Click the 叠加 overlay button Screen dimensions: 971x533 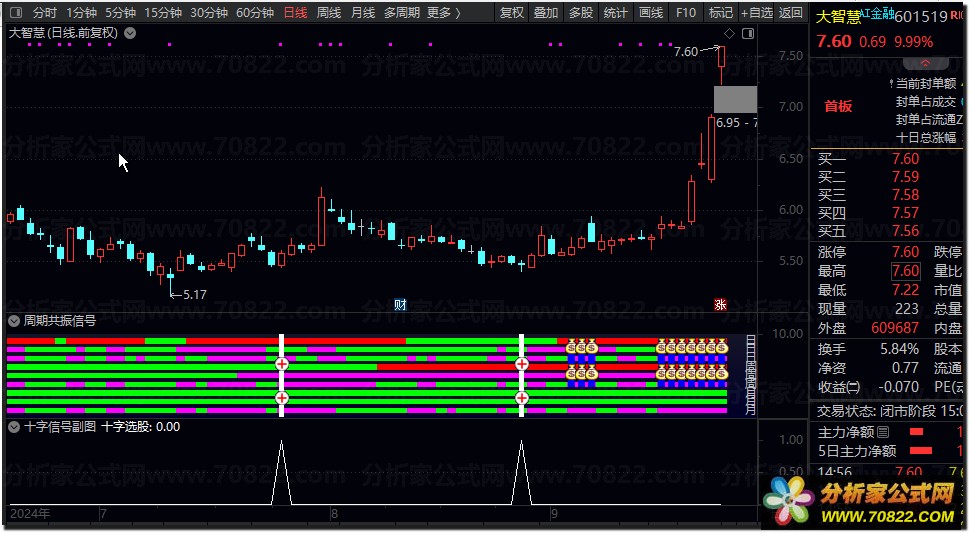click(x=546, y=12)
